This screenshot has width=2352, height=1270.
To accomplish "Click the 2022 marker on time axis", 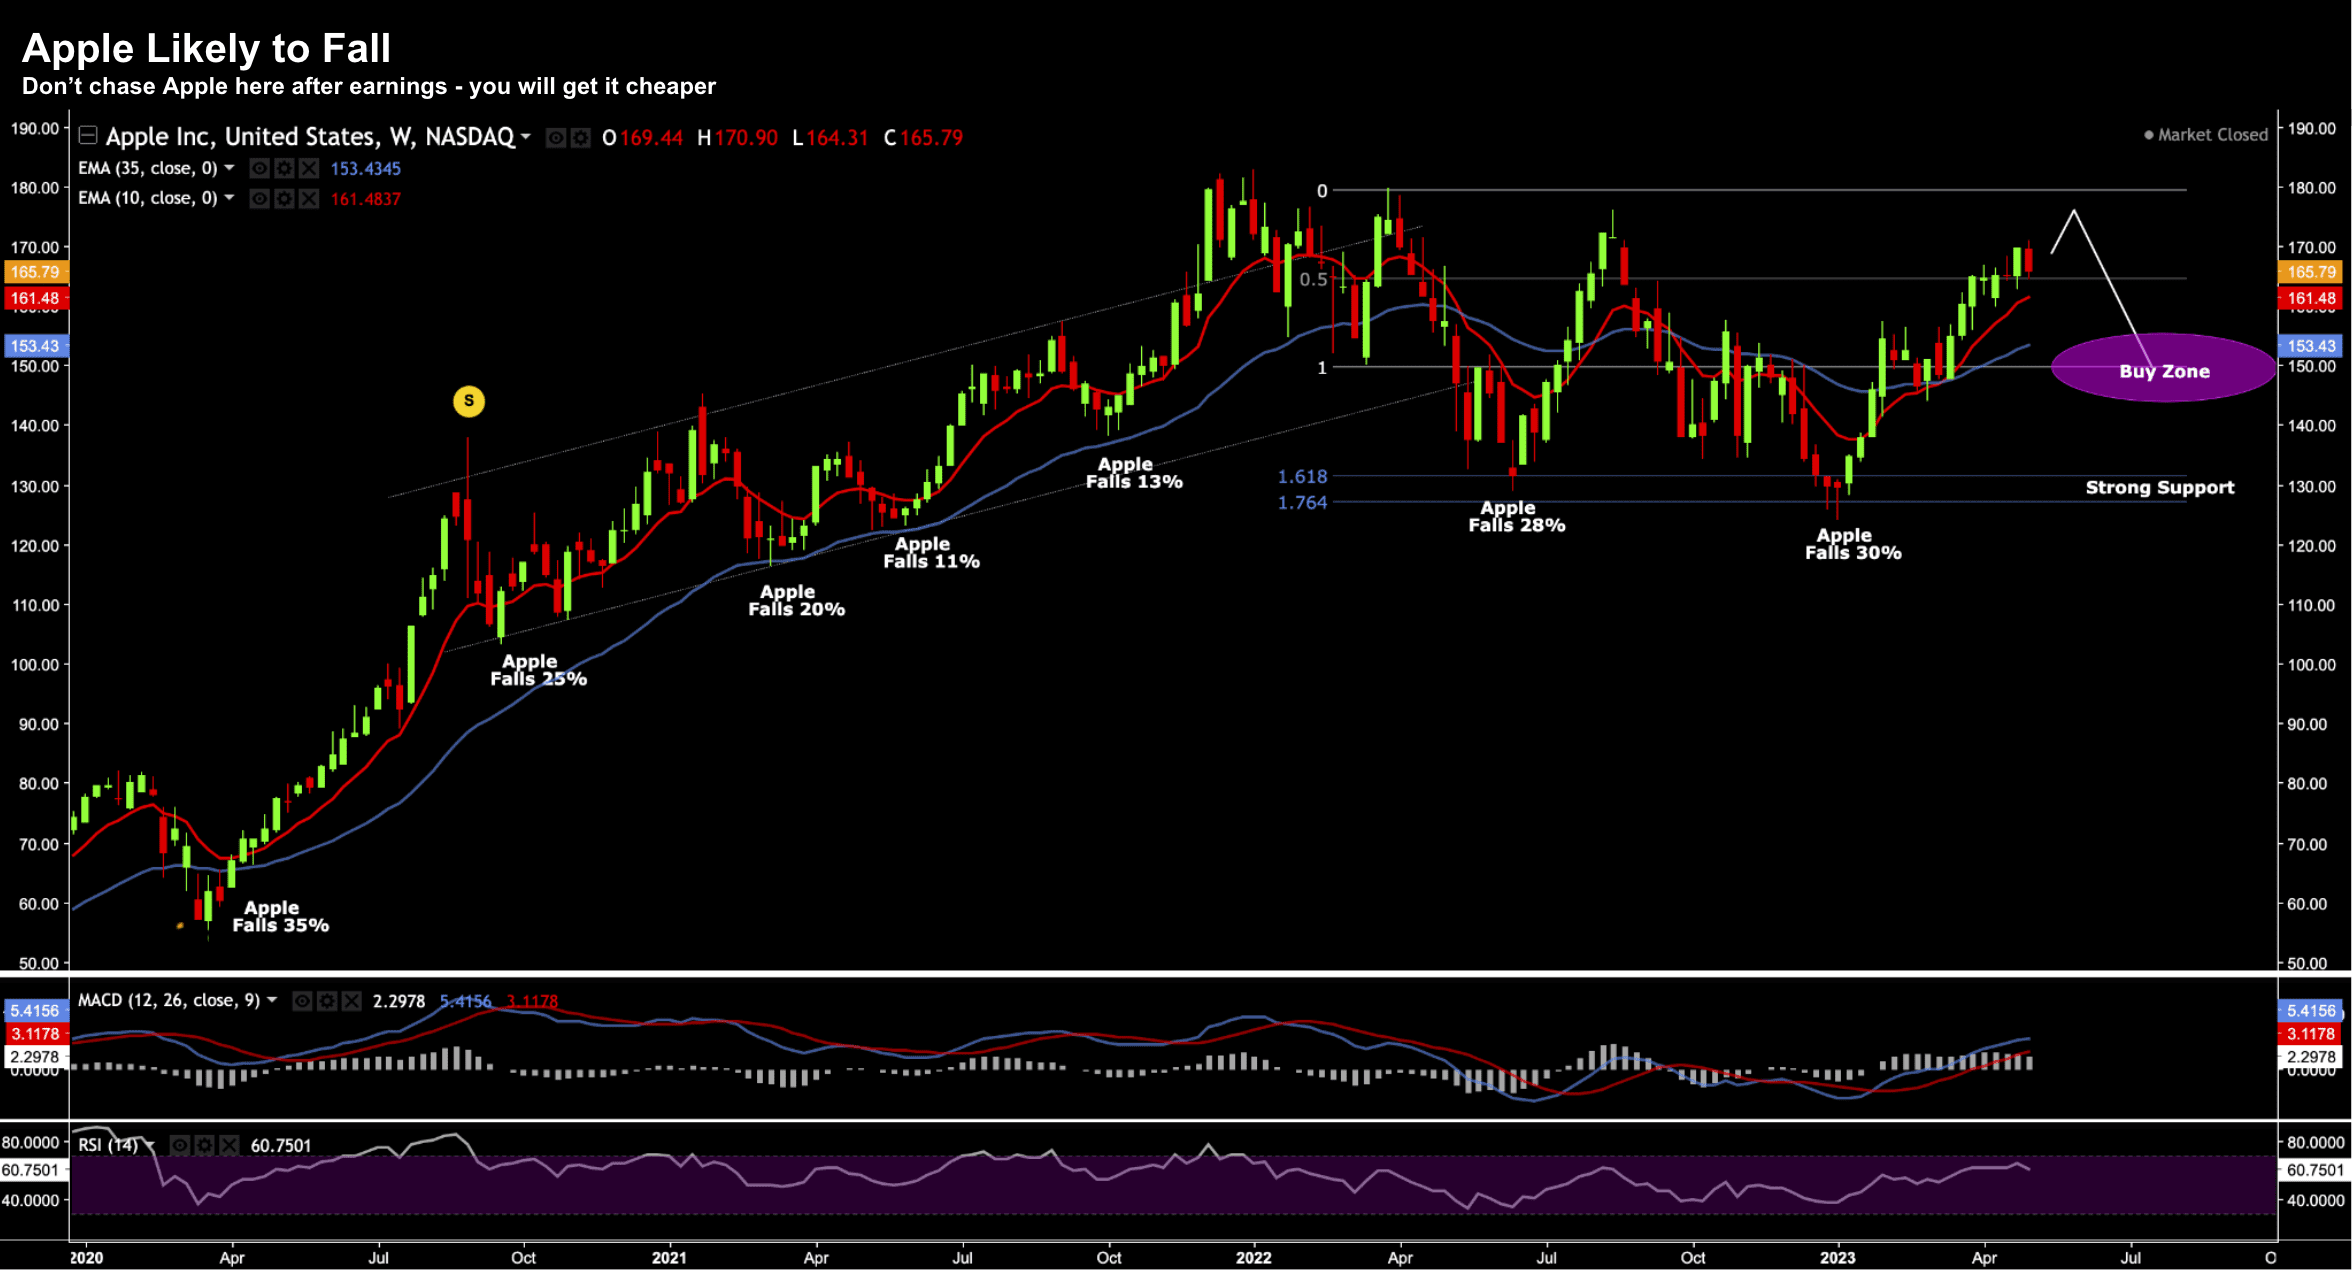I will click(x=1253, y=1257).
